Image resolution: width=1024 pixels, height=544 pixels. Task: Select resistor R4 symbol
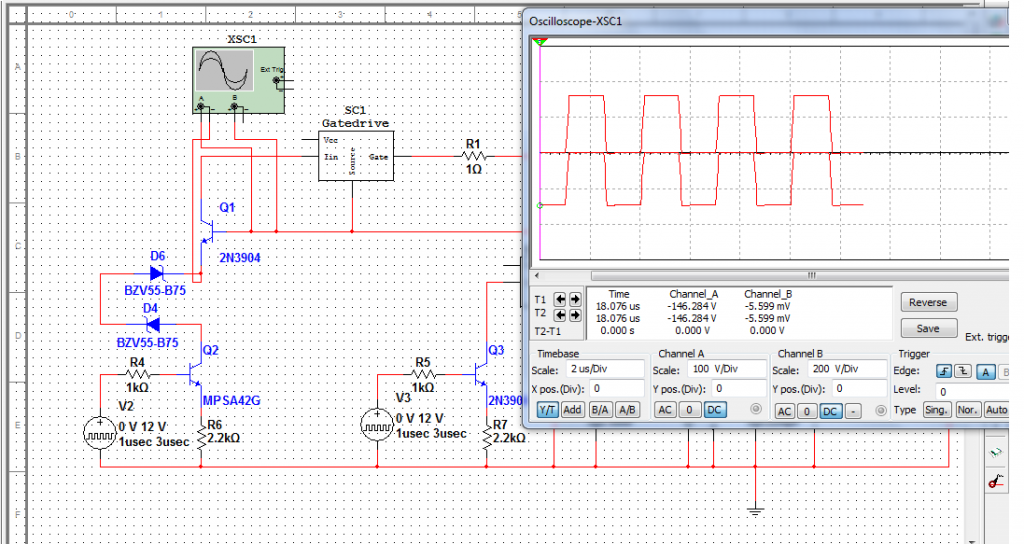(x=138, y=375)
